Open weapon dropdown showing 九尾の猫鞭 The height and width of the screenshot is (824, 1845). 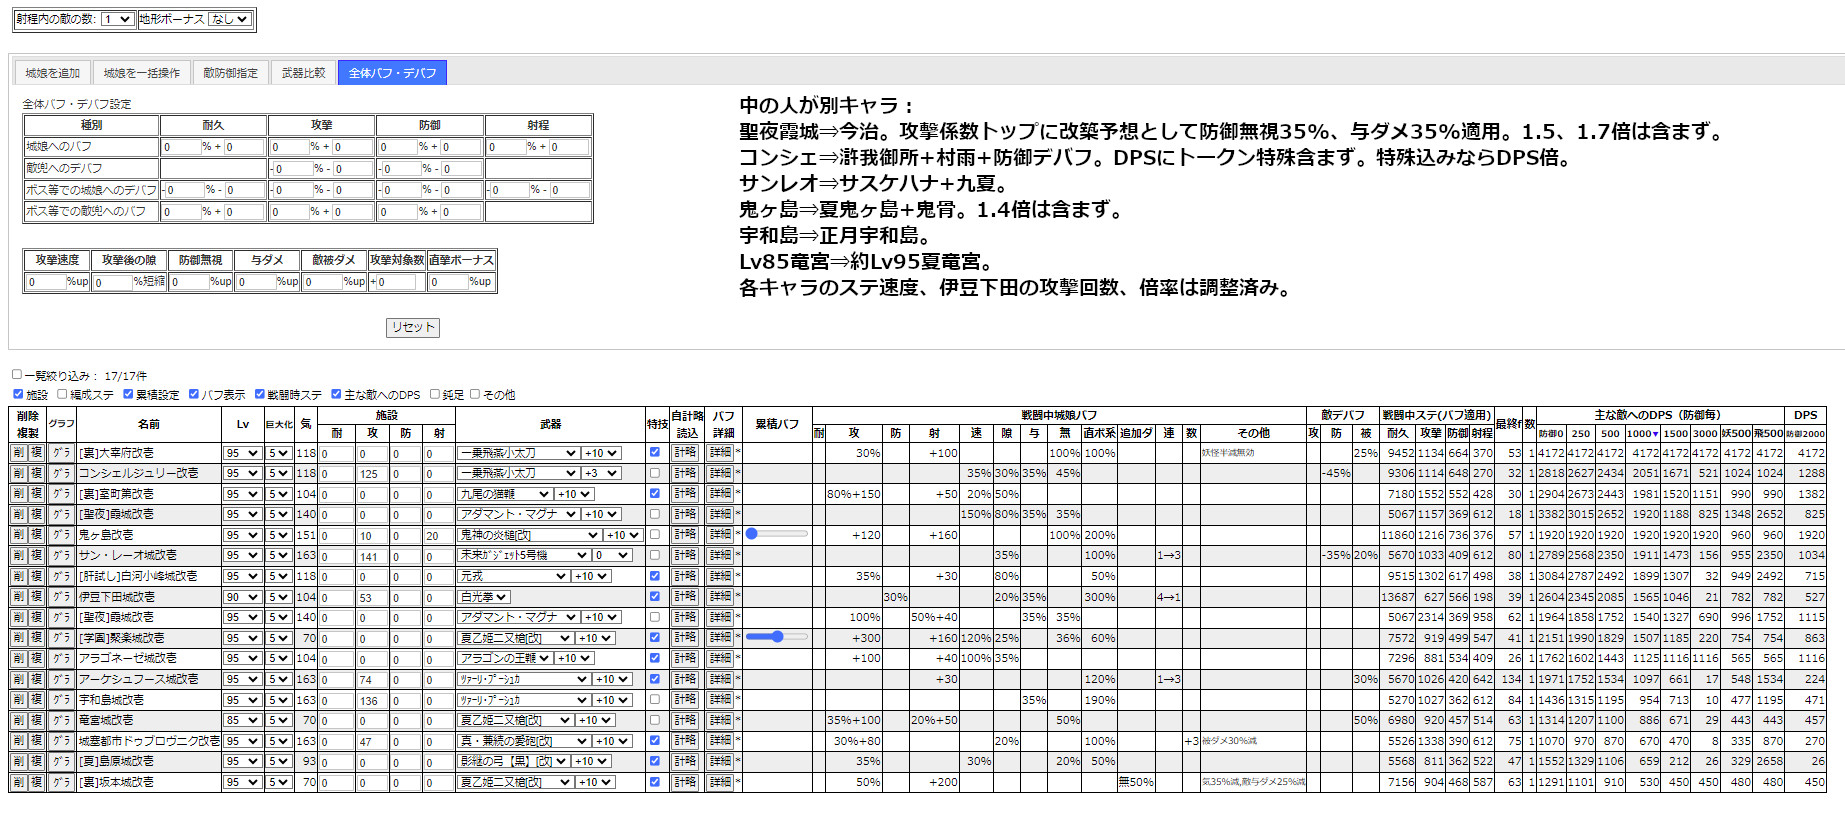(505, 494)
